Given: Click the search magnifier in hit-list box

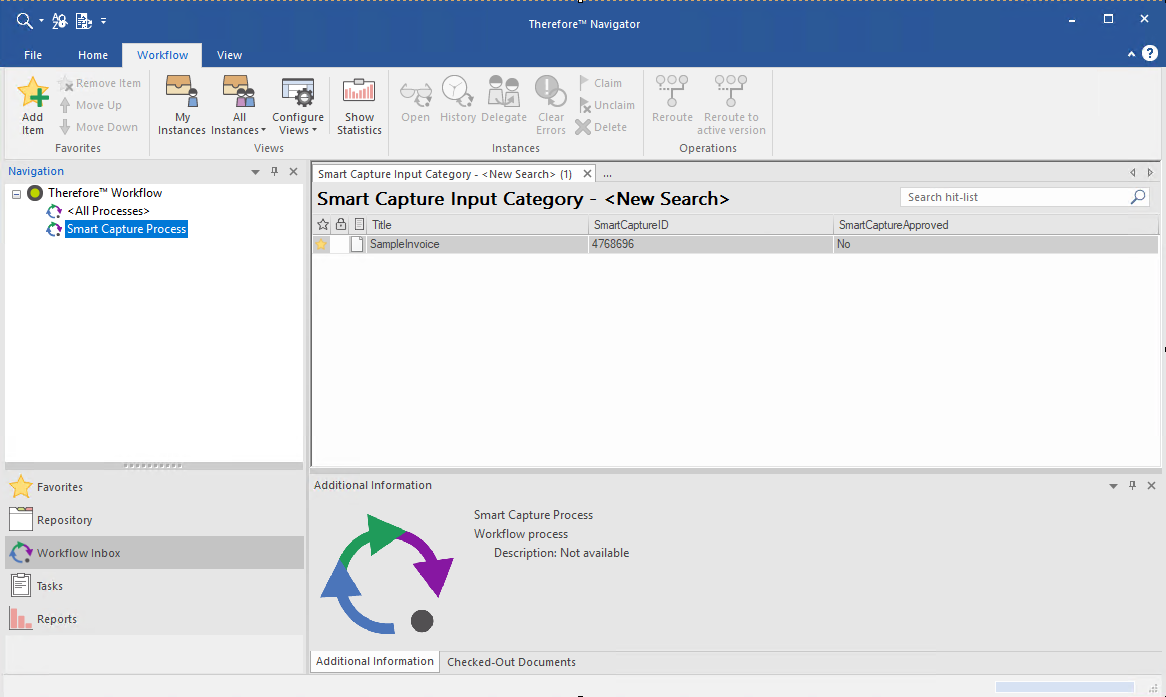Looking at the screenshot, I should click(x=1138, y=197).
